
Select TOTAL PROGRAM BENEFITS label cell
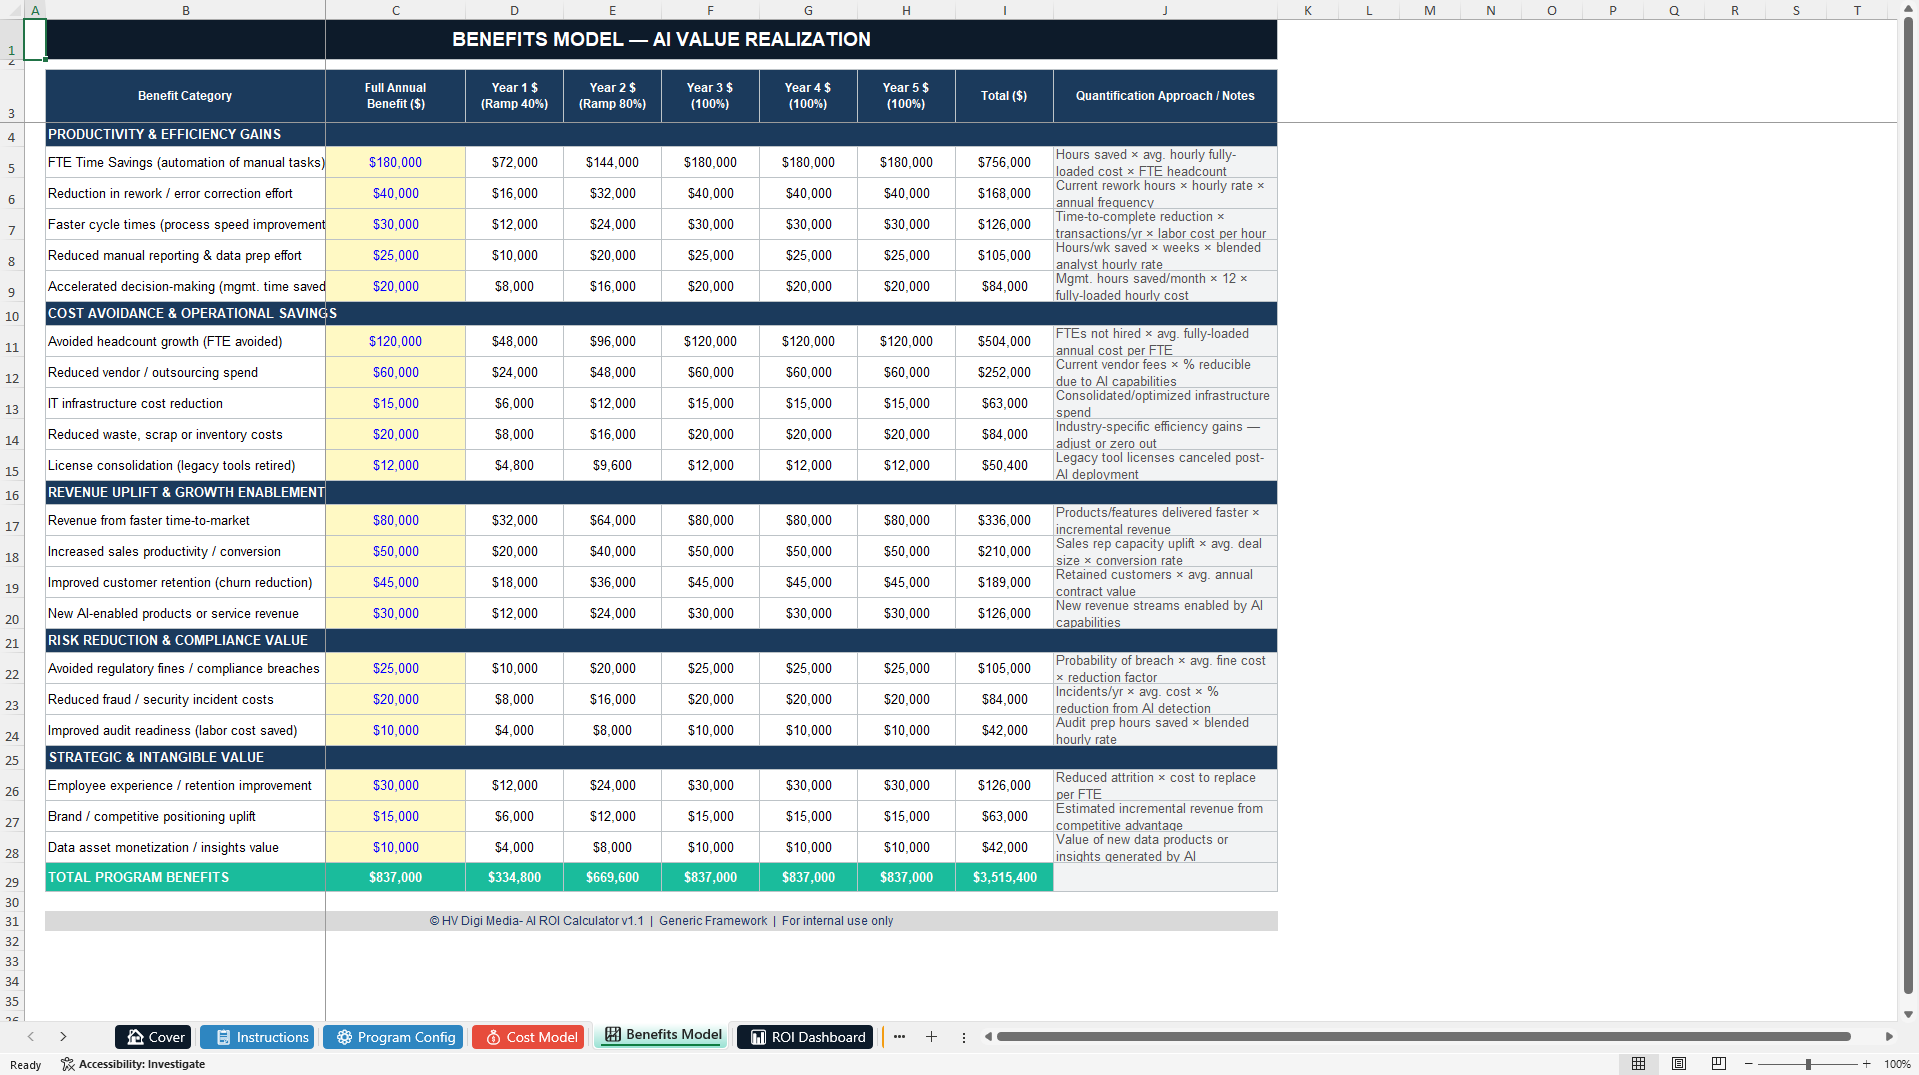(185, 877)
